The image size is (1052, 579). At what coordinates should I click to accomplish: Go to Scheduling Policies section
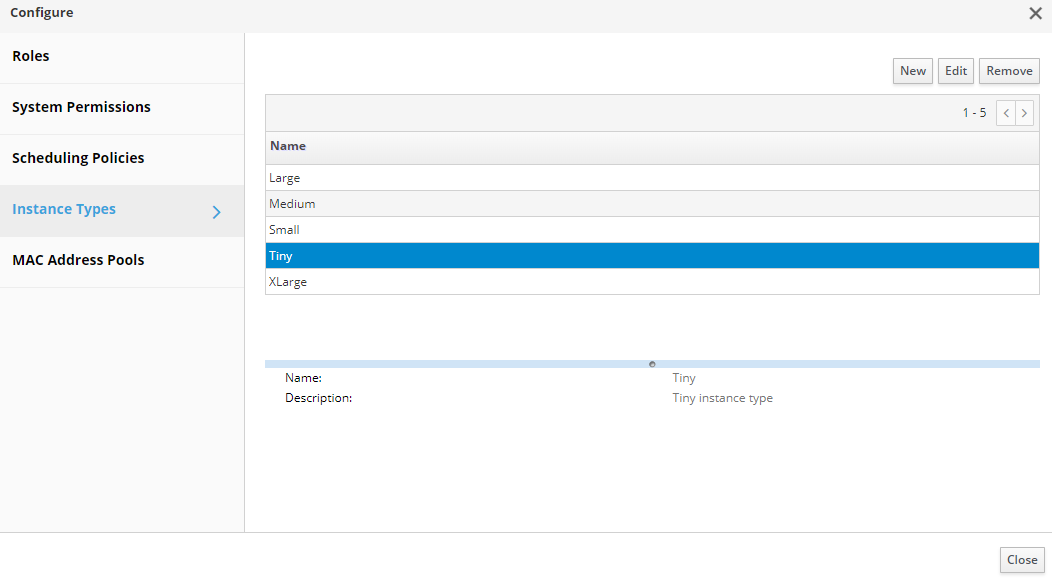(78, 159)
